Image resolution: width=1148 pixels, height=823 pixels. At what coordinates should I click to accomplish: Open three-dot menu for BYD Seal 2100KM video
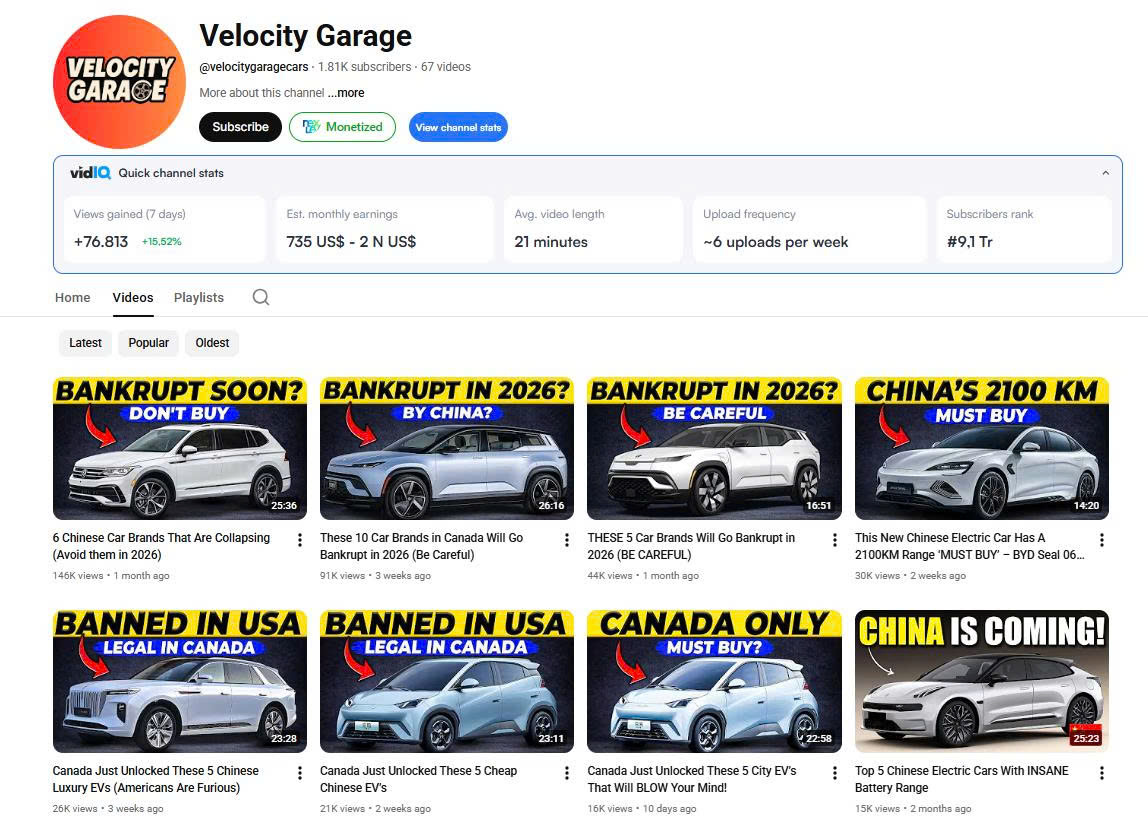(1102, 540)
